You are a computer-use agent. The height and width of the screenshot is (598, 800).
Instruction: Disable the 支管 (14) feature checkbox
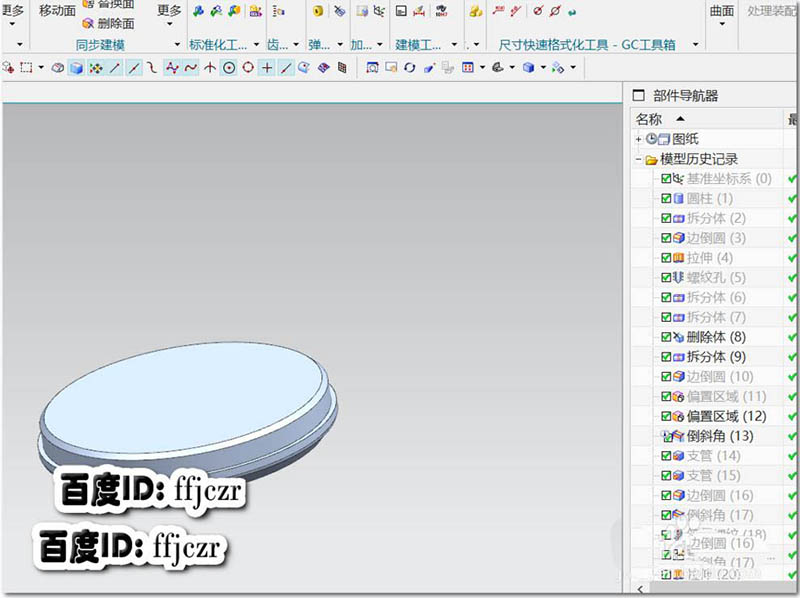pyautogui.click(x=666, y=456)
